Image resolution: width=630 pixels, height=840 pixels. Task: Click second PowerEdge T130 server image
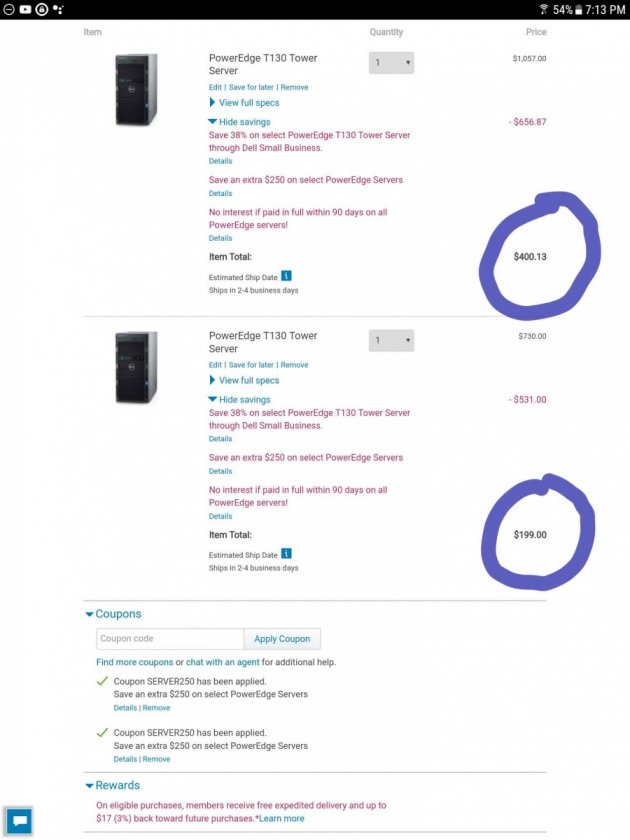tap(136, 367)
